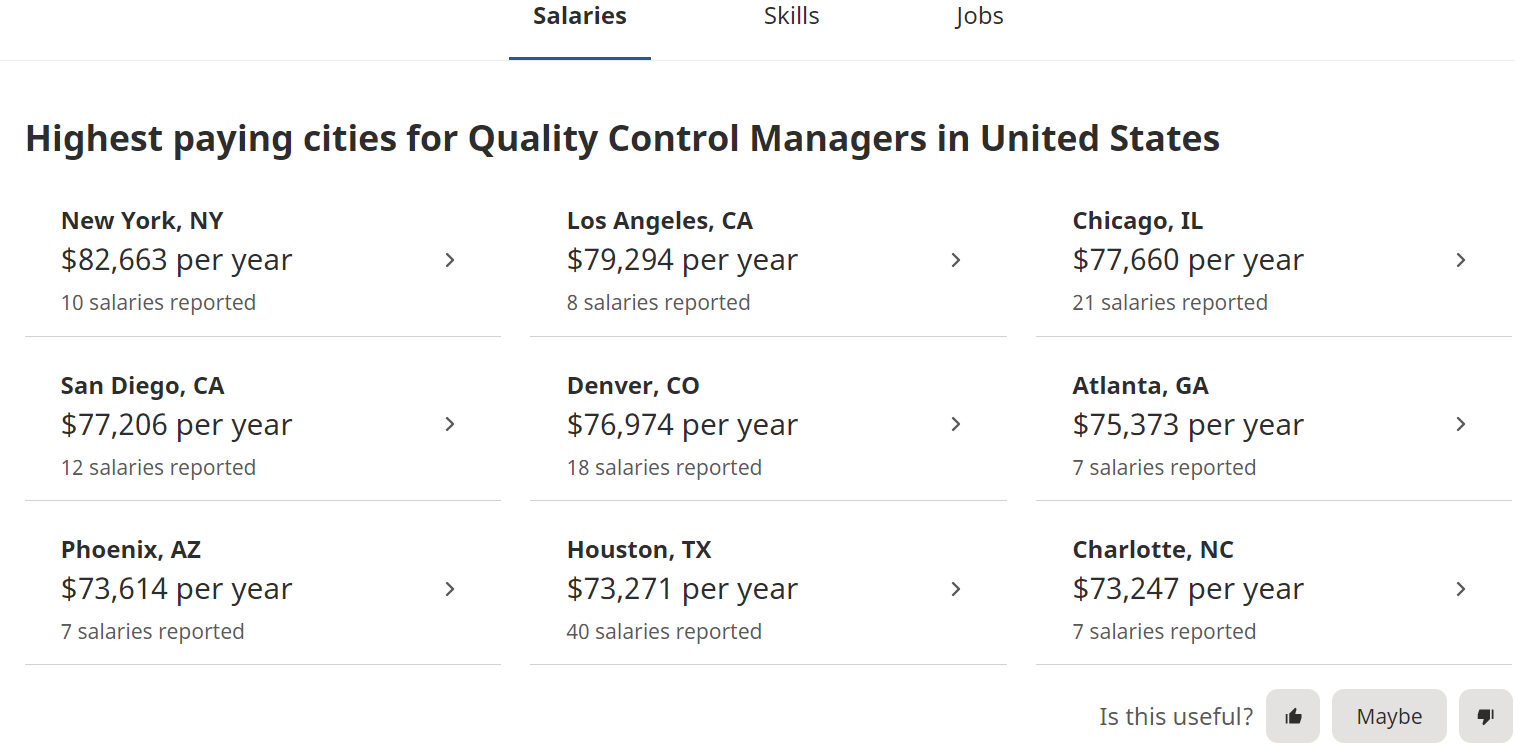This screenshot has width=1515, height=744.
Task: Open Chicago, IL chevron arrow
Action: (1461, 260)
